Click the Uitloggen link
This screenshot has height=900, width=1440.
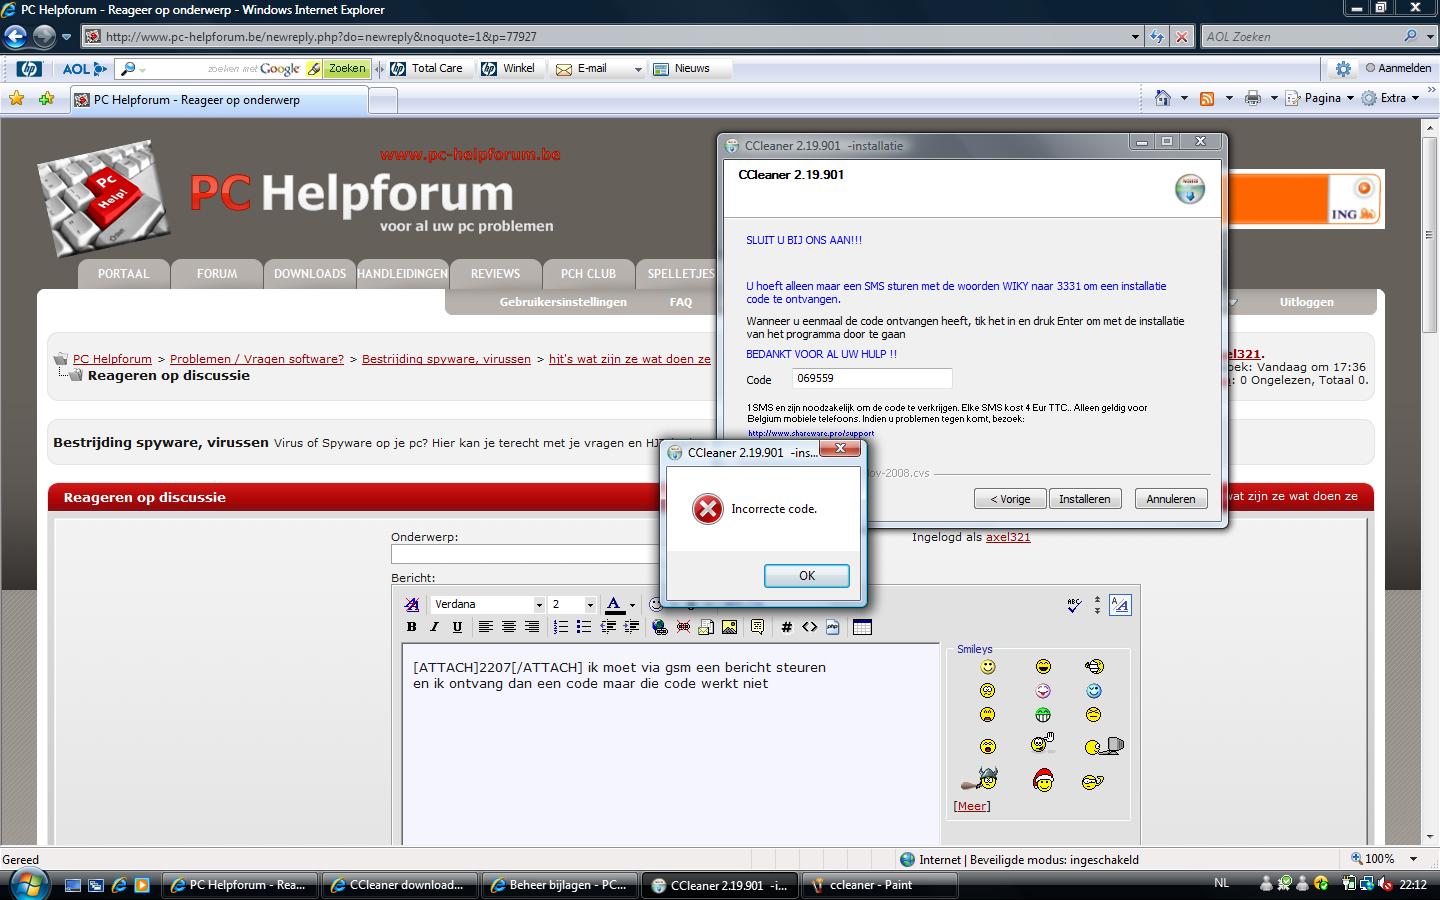[x=1306, y=302]
